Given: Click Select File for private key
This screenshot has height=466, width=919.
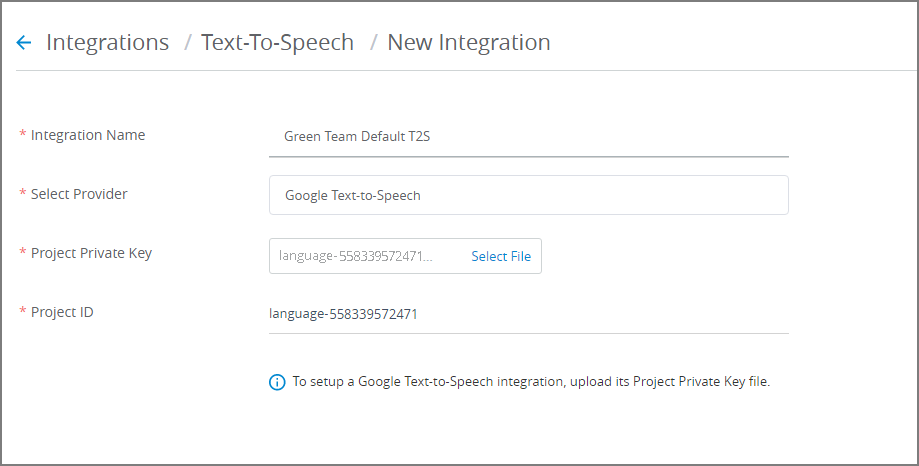Looking at the screenshot, I should tap(501, 256).
